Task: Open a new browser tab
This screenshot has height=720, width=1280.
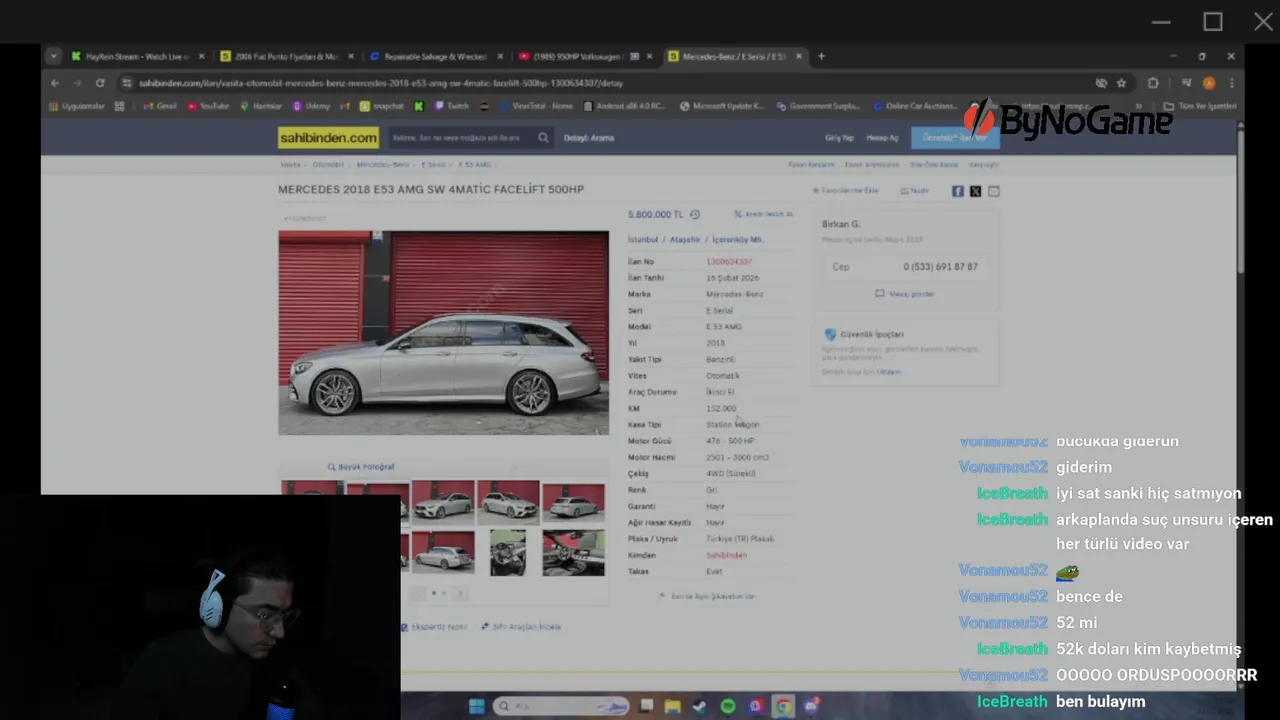Action: (821, 56)
